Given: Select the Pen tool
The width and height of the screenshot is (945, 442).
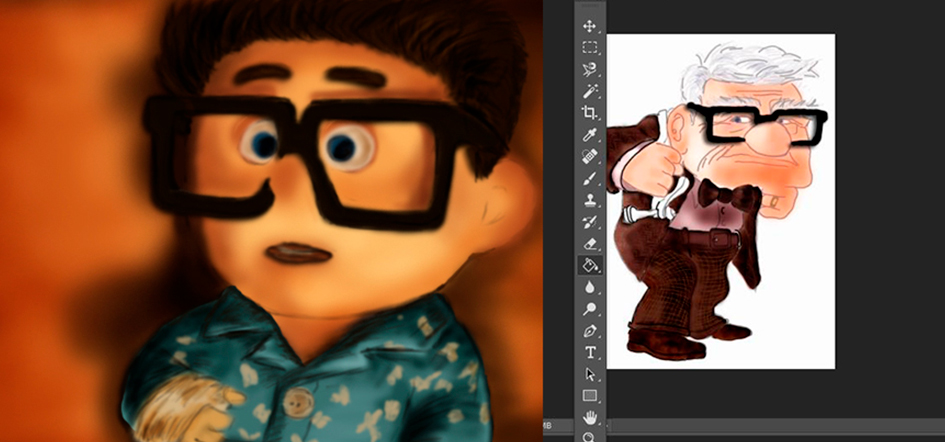Looking at the screenshot, I should [589, 331].
